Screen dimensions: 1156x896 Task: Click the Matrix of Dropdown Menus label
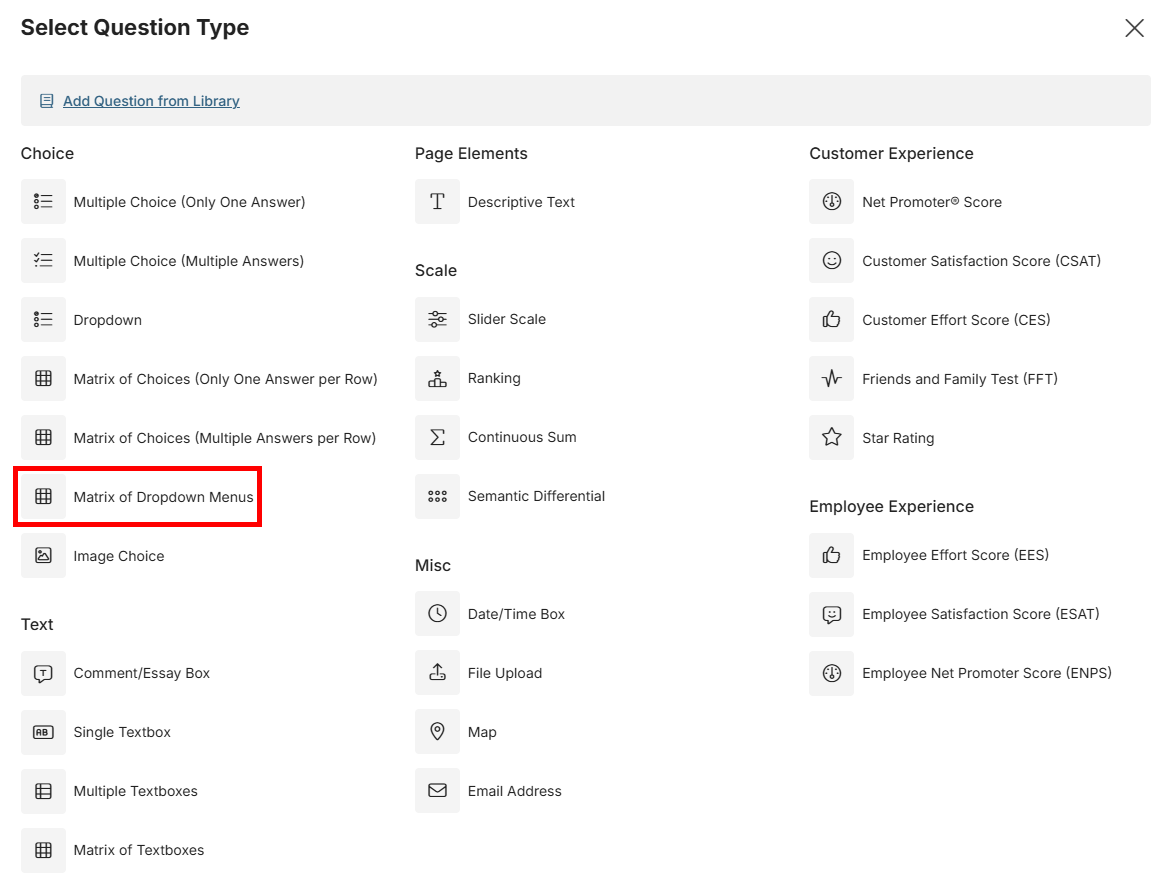pyautogui.click(x=164, y=497)
